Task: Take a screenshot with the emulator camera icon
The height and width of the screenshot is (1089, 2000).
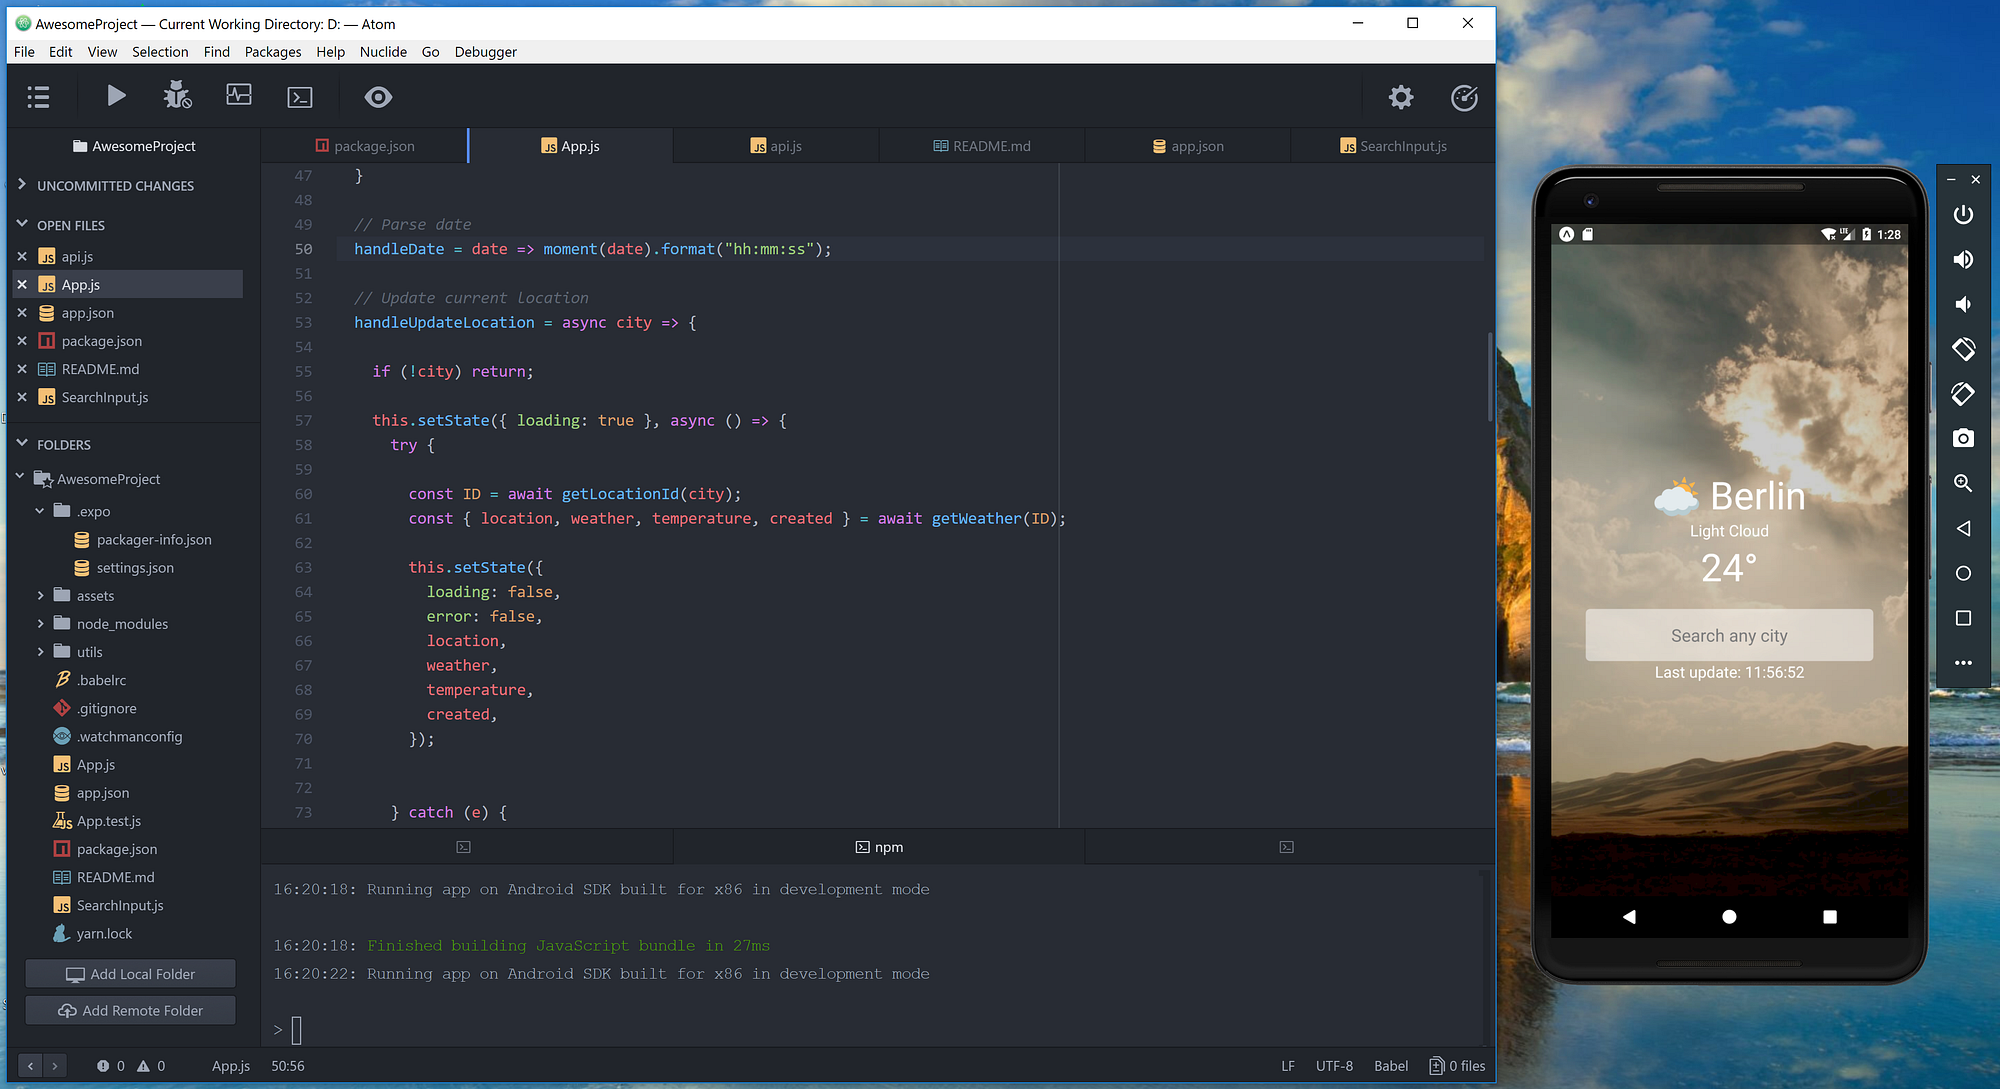Action: (x=1963, y=438)
